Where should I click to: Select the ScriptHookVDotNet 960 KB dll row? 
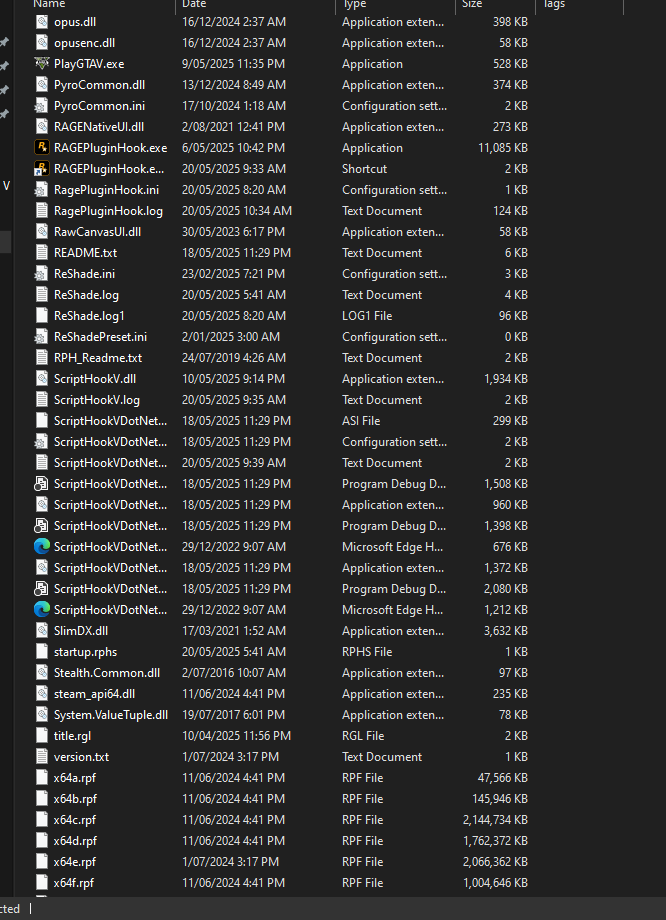pos(282,505)
